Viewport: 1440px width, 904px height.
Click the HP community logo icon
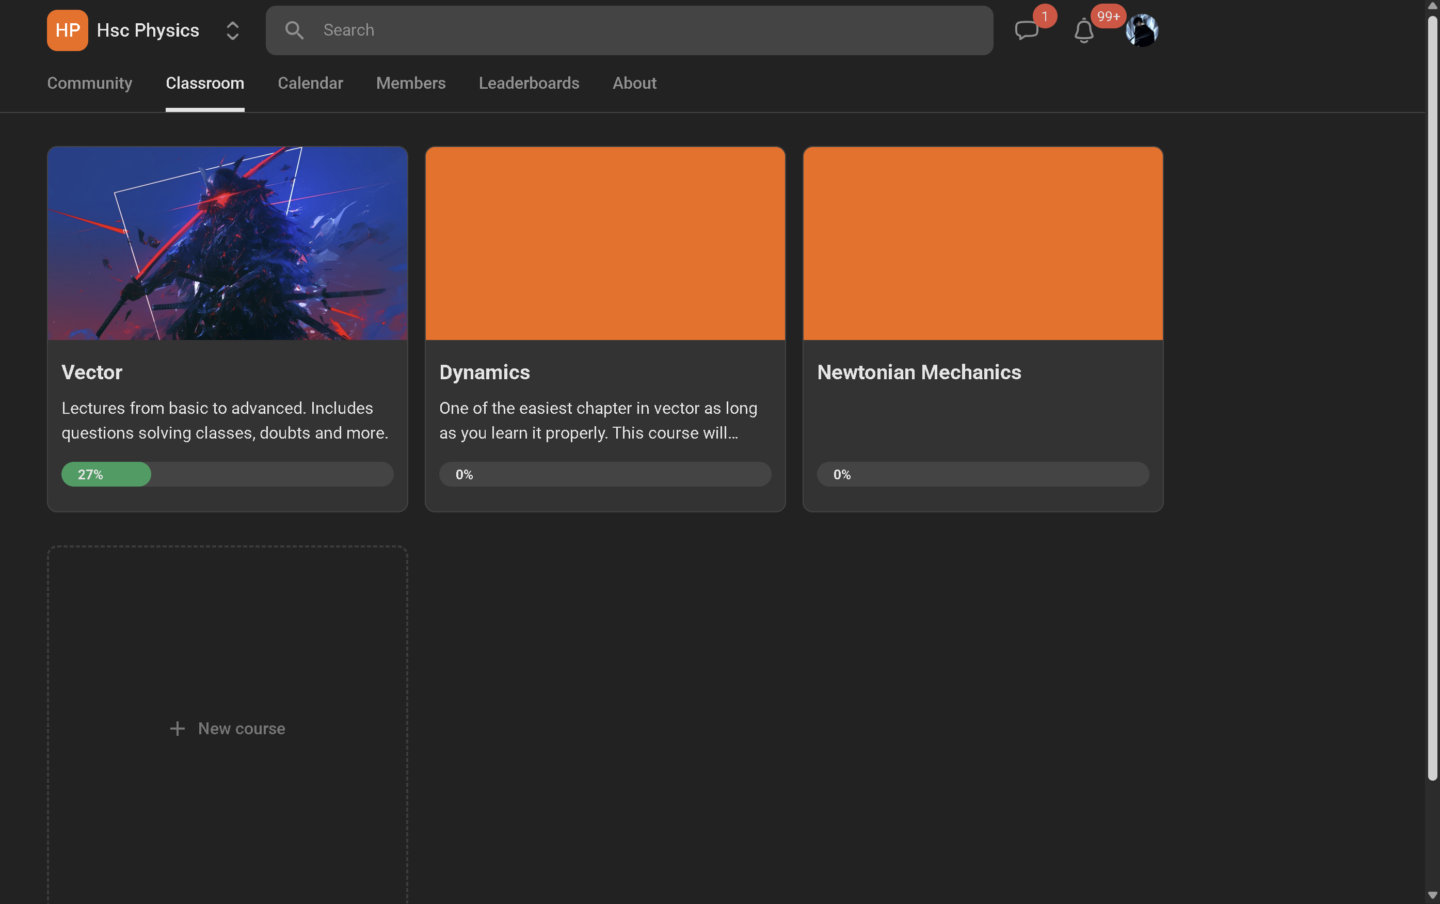[67, 30]
